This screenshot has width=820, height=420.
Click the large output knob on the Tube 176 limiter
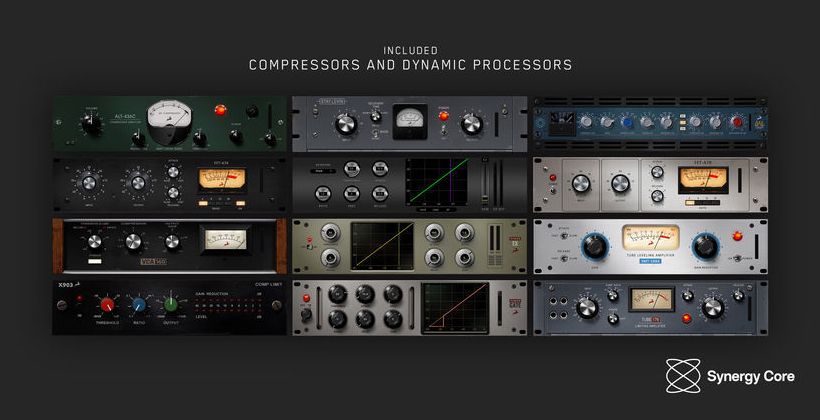pyautogui.click(x=712, y=308)
